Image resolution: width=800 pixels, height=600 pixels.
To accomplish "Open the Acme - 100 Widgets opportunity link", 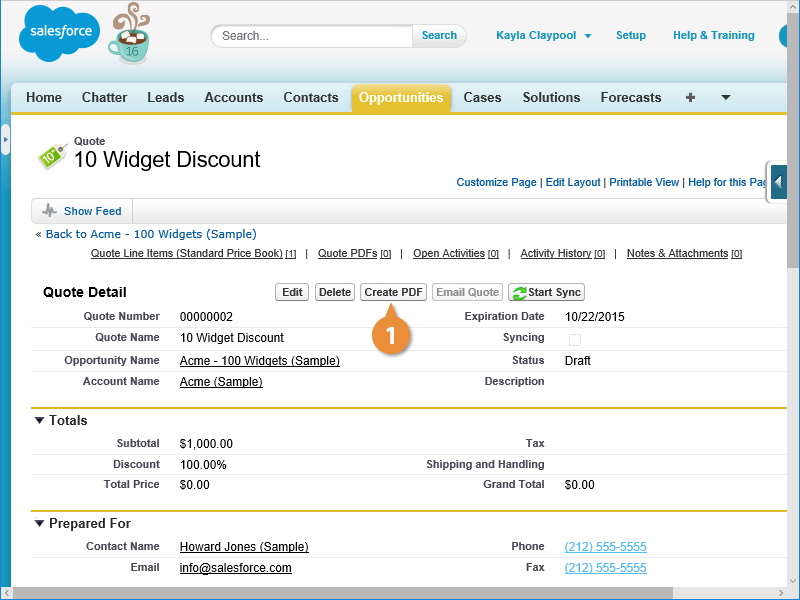I will coord(260,361).
